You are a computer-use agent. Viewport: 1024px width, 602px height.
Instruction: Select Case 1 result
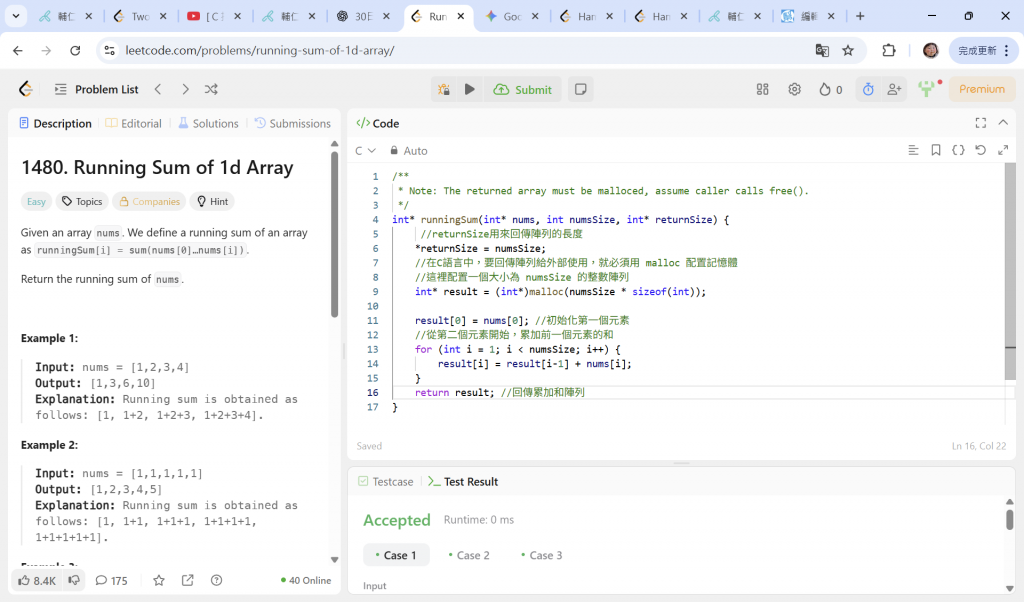[396, 555]
